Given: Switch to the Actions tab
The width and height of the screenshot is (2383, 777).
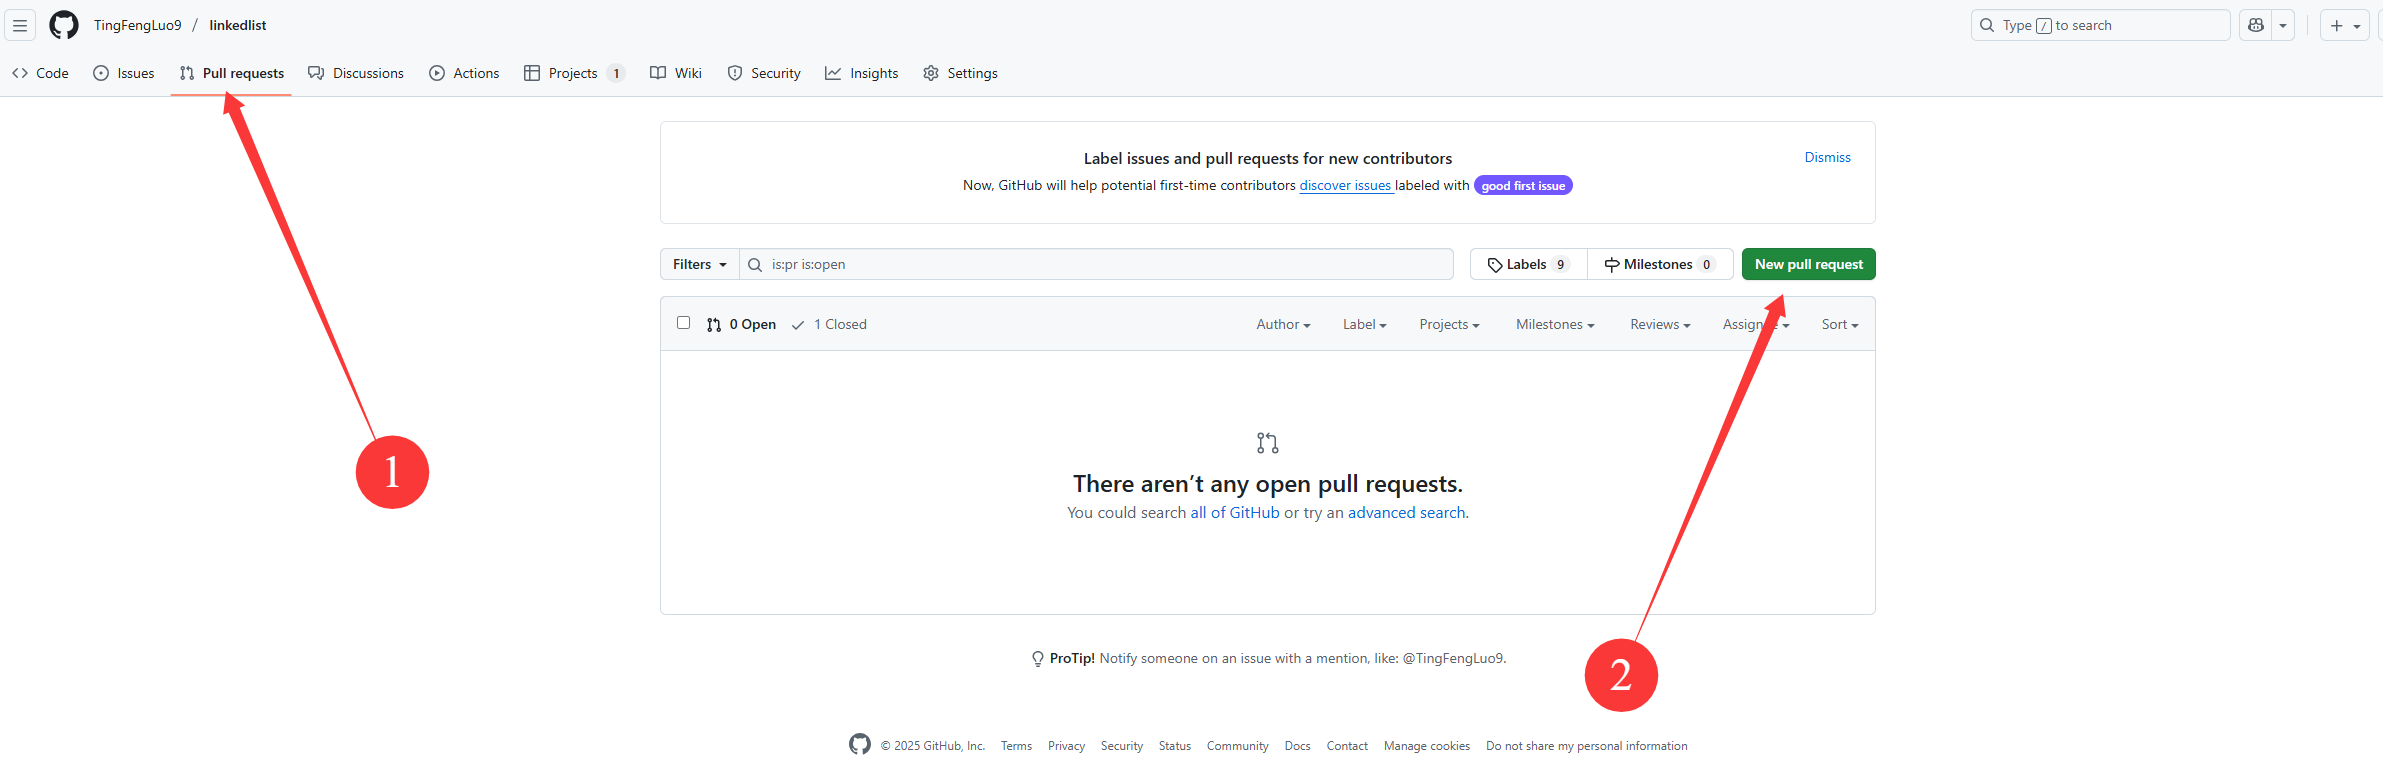Looking at the screenshot, I should (464, 73).
